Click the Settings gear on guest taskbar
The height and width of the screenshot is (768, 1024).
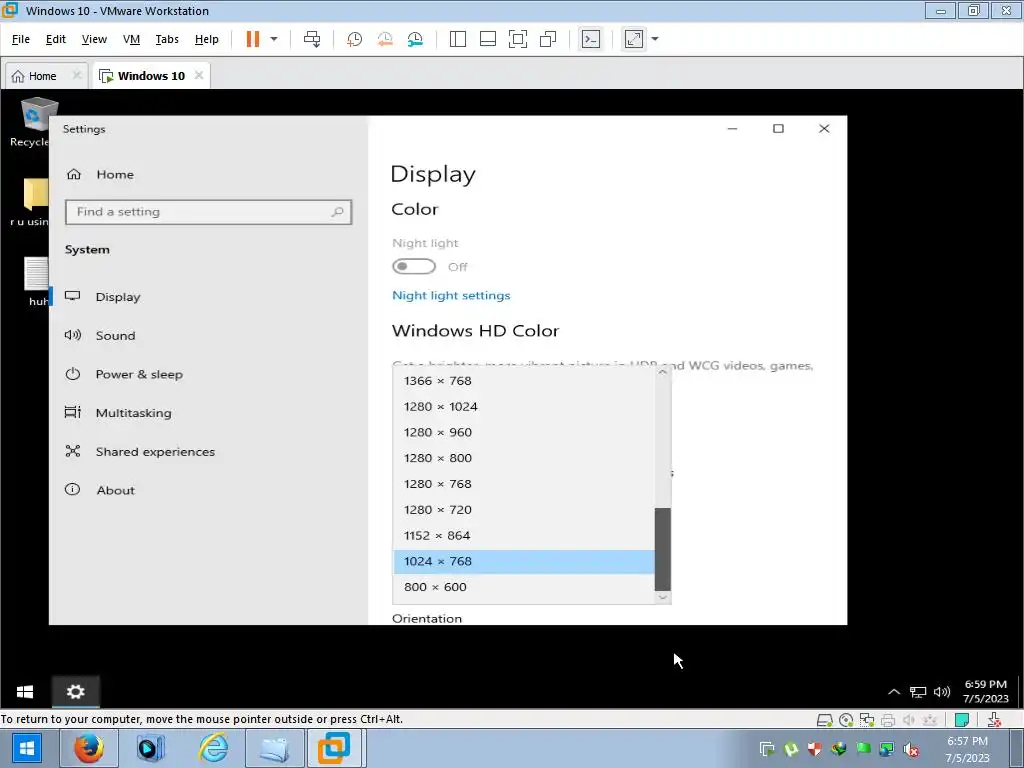(76, 691)
